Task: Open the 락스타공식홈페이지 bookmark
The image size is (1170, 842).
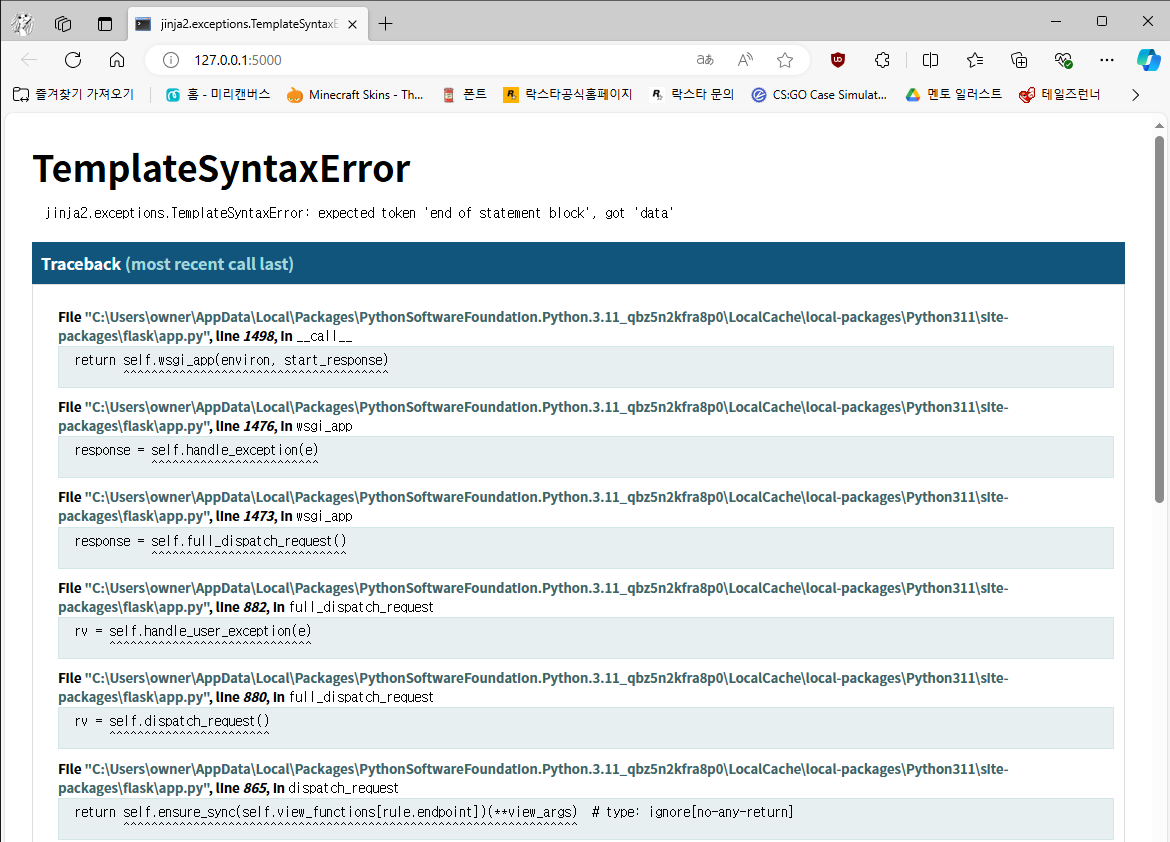Action: (568, 94)
